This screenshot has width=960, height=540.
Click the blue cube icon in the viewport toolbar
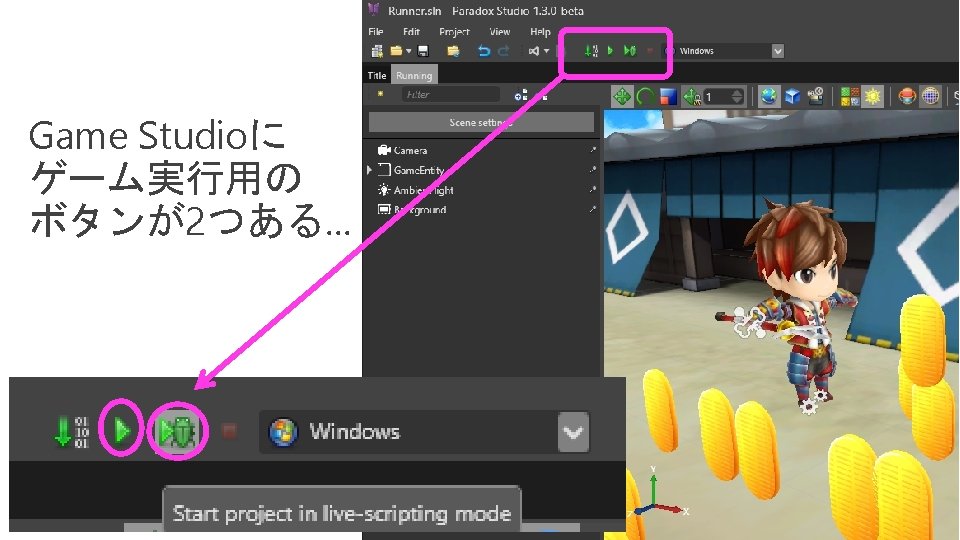pyautogui.click(x=792, y=96)
